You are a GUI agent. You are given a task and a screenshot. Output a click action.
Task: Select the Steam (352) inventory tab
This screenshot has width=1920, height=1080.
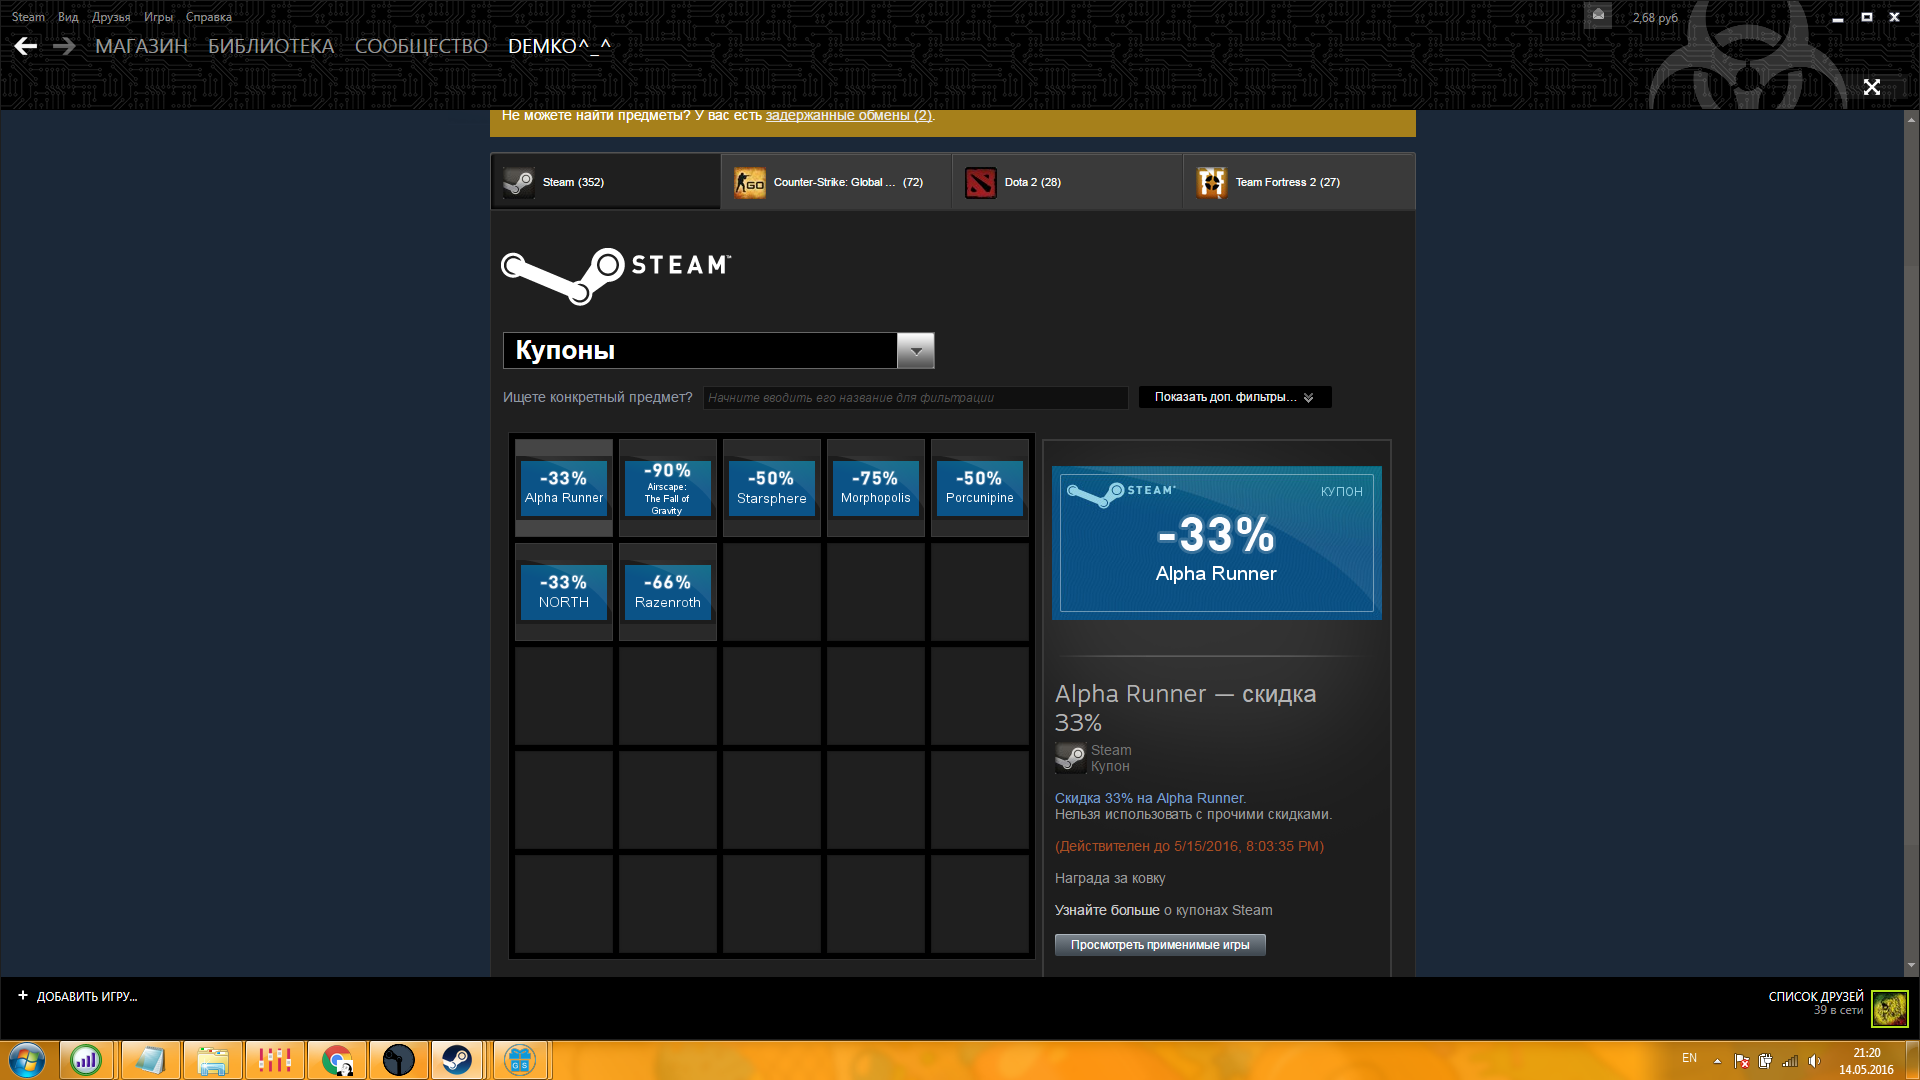606,182
